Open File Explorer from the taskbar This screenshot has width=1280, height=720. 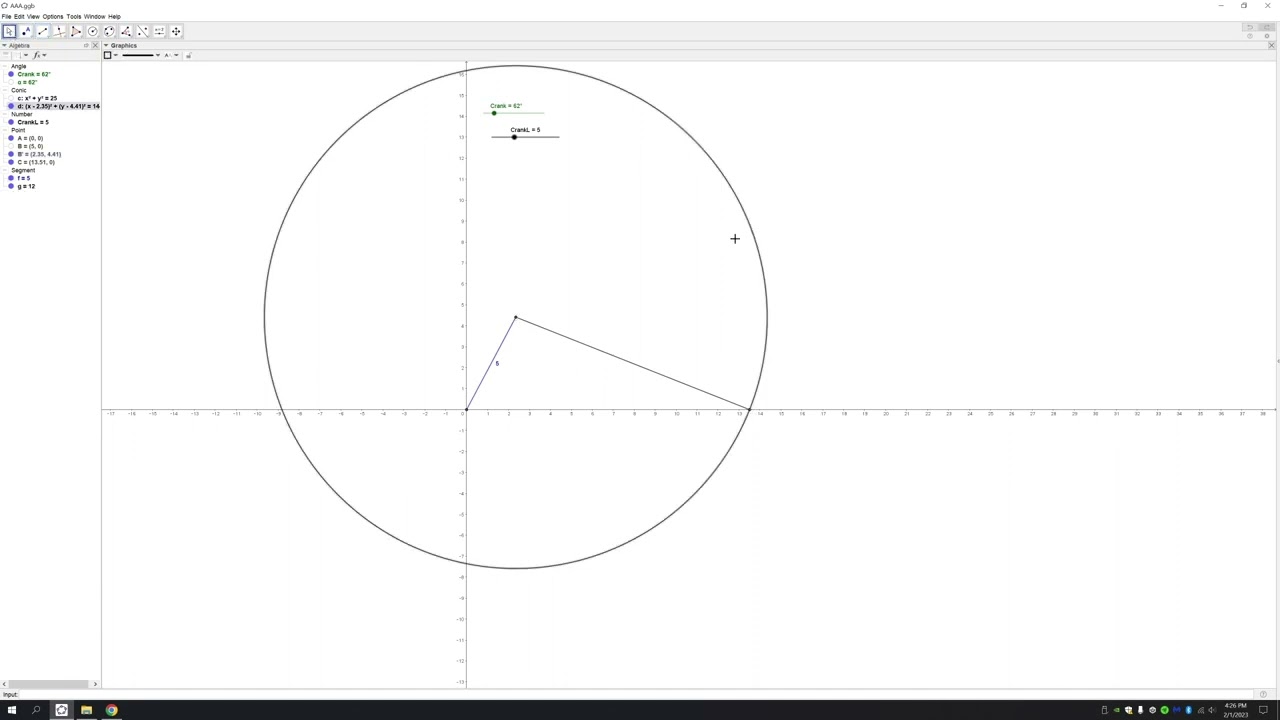pyautogui.click(x=86, y=710)
